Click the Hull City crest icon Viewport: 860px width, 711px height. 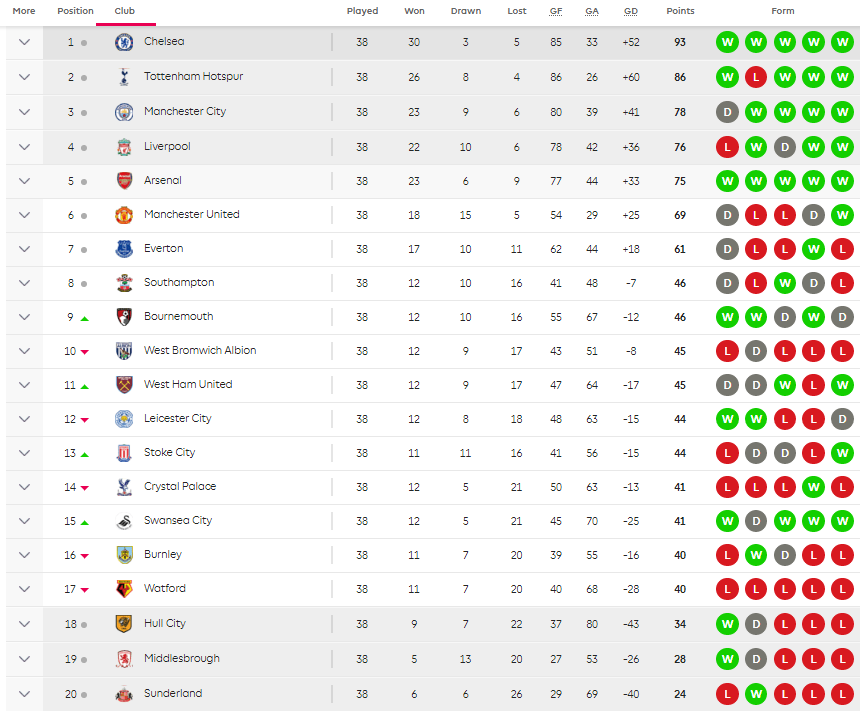[124, 624]
